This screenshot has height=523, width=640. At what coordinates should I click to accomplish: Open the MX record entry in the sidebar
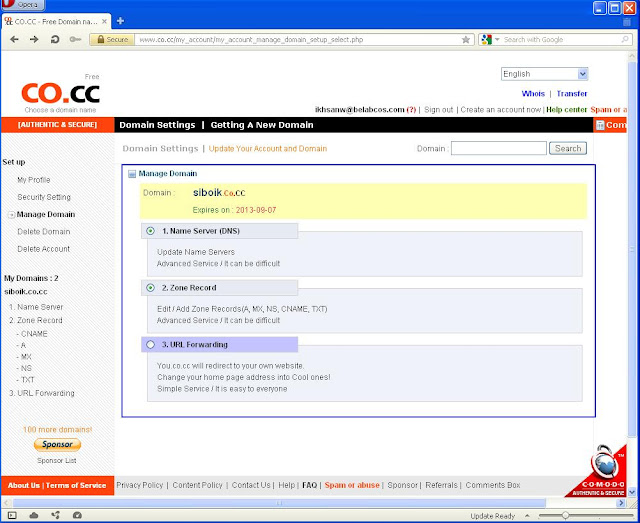(24, 357)
